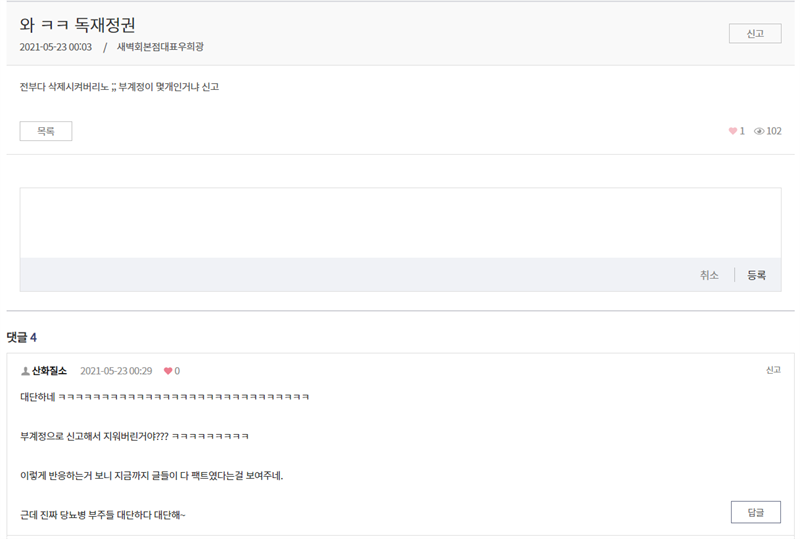Click the post date 2021-05-23 00:03
Image resolution: width=800 pixels, height=539 pixels.
click(x=56, y=47)
